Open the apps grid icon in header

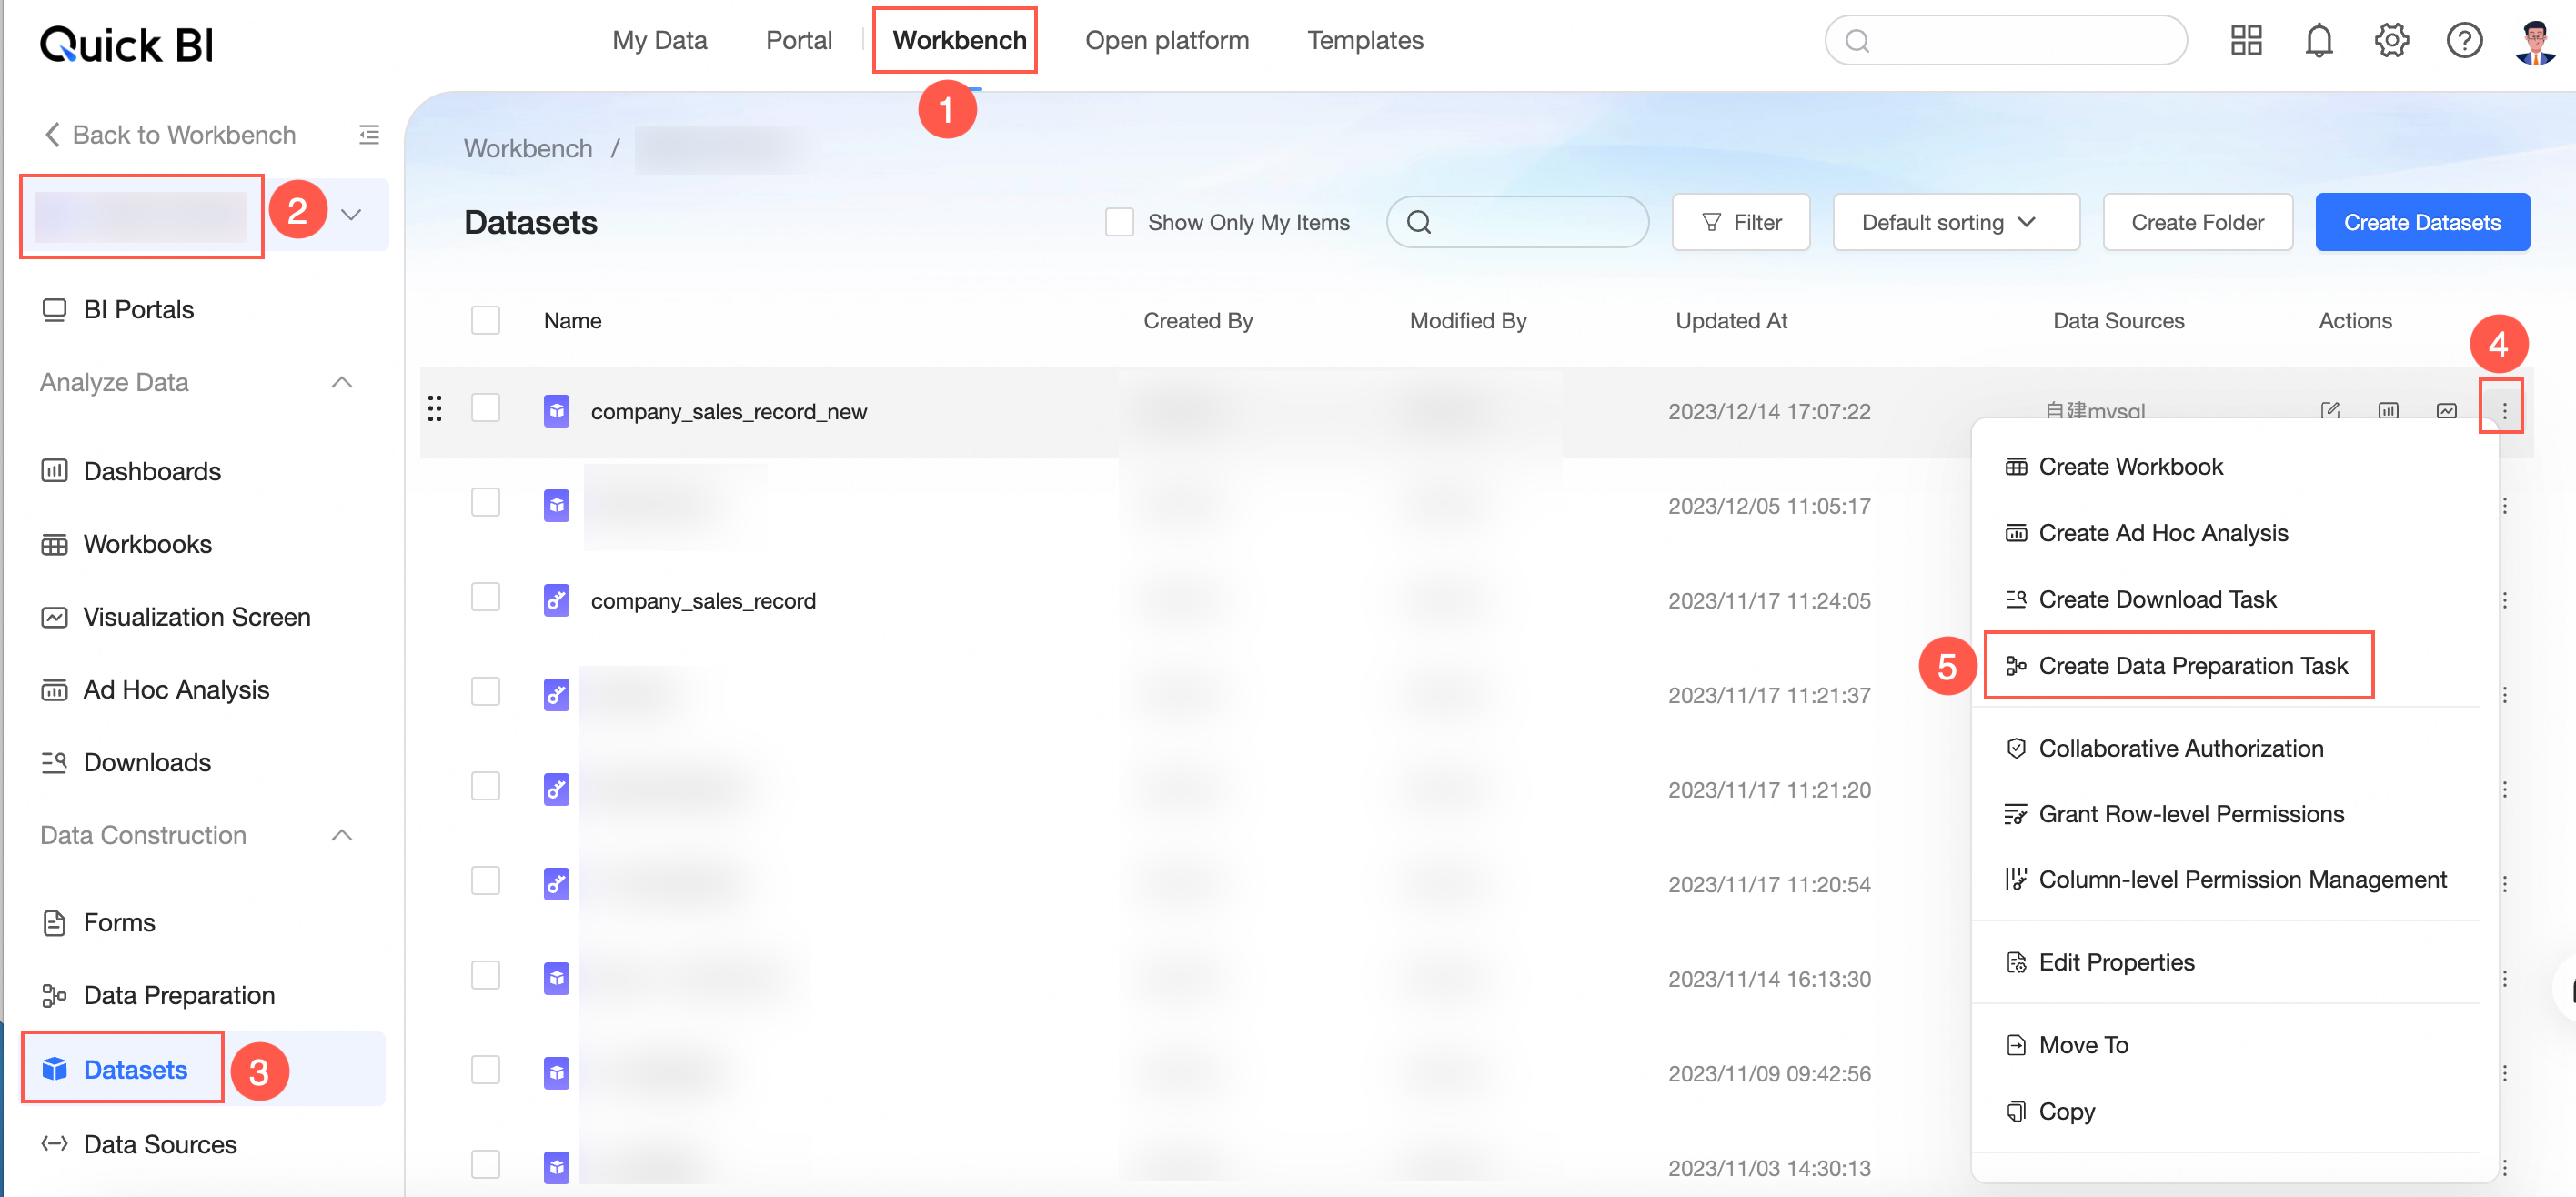pyautogui.click(x=2246, y=41)
